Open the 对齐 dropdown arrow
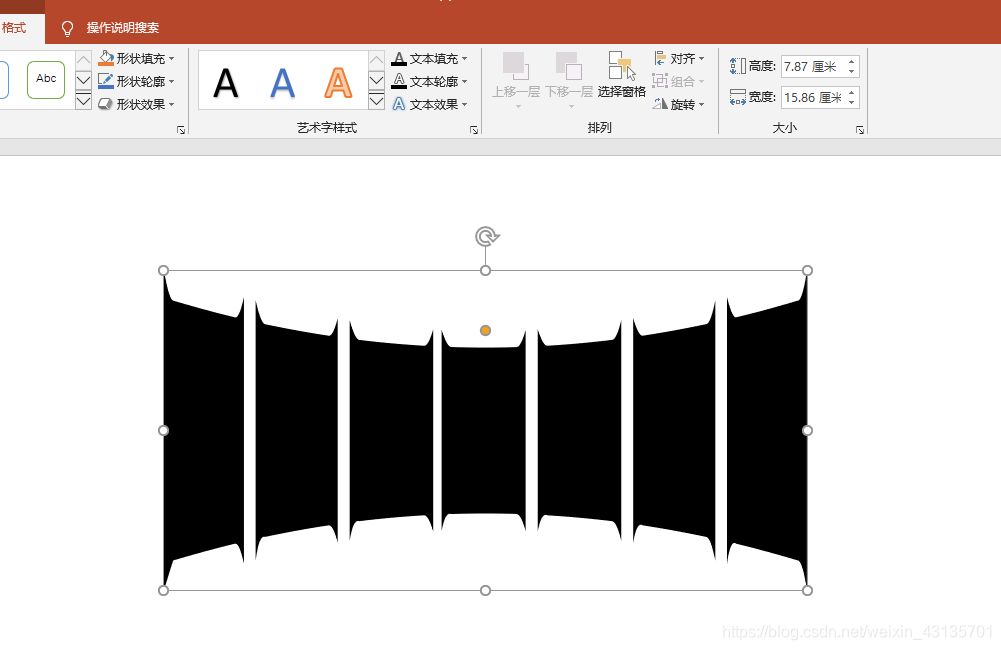The image size is (1001, 650). pos(702,59)
